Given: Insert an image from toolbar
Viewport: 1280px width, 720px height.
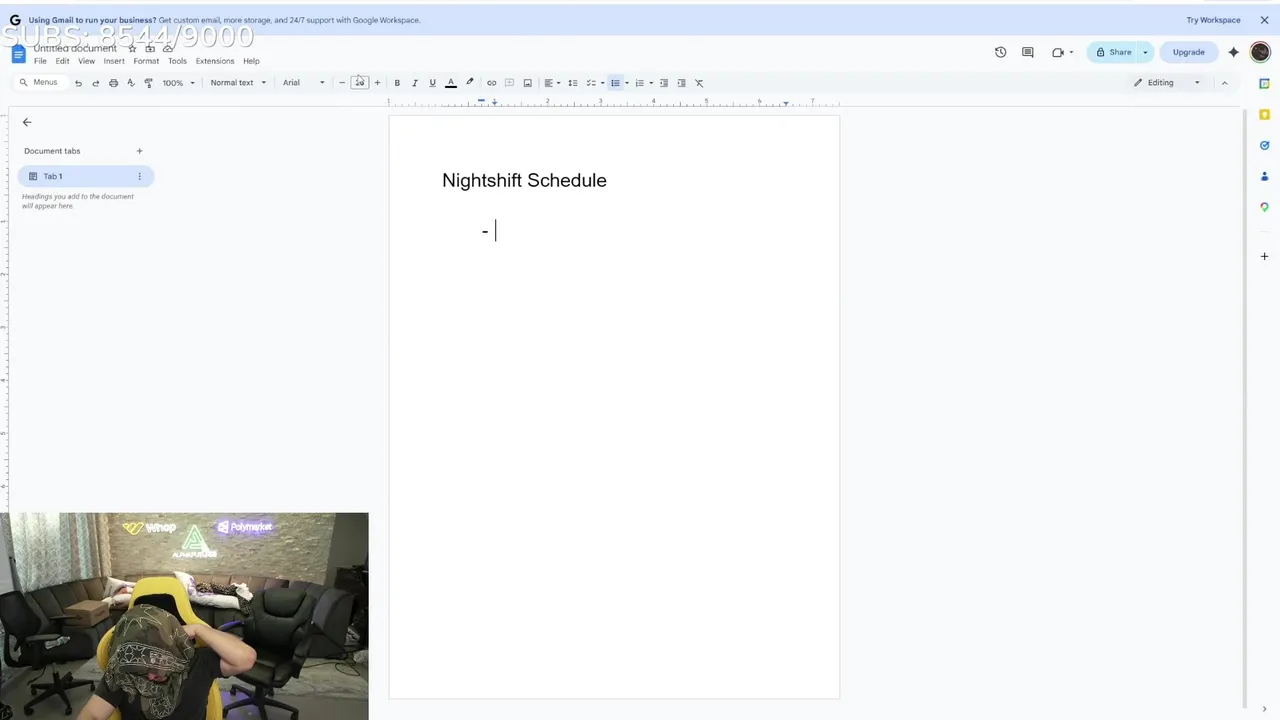Looking at the screenshot, I should click(x=528, y=83).
